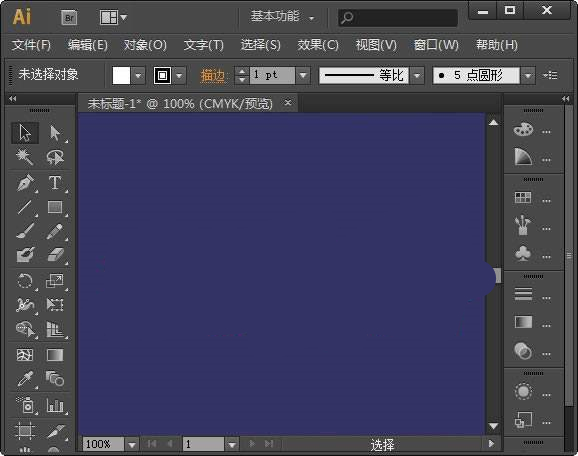Click the search field in title bar
The image size is (578, 456).
pyautogui.click(x=398, y=17)
